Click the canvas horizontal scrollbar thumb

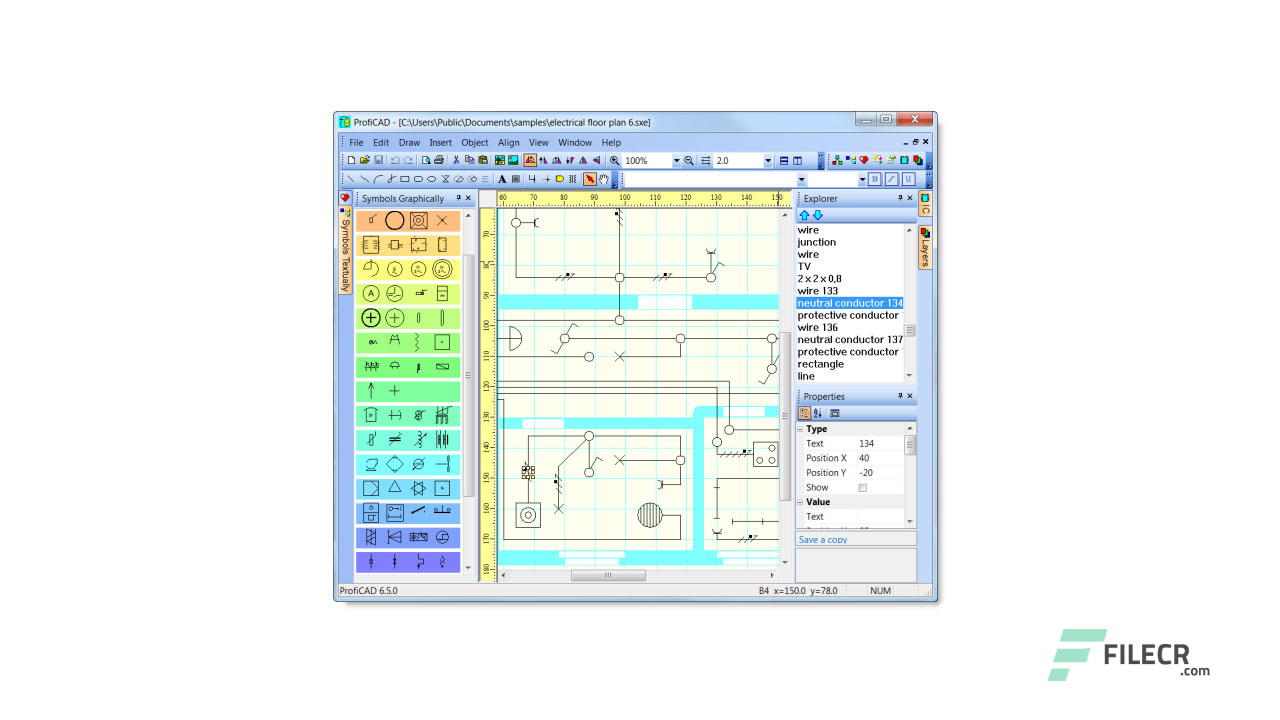608,575
